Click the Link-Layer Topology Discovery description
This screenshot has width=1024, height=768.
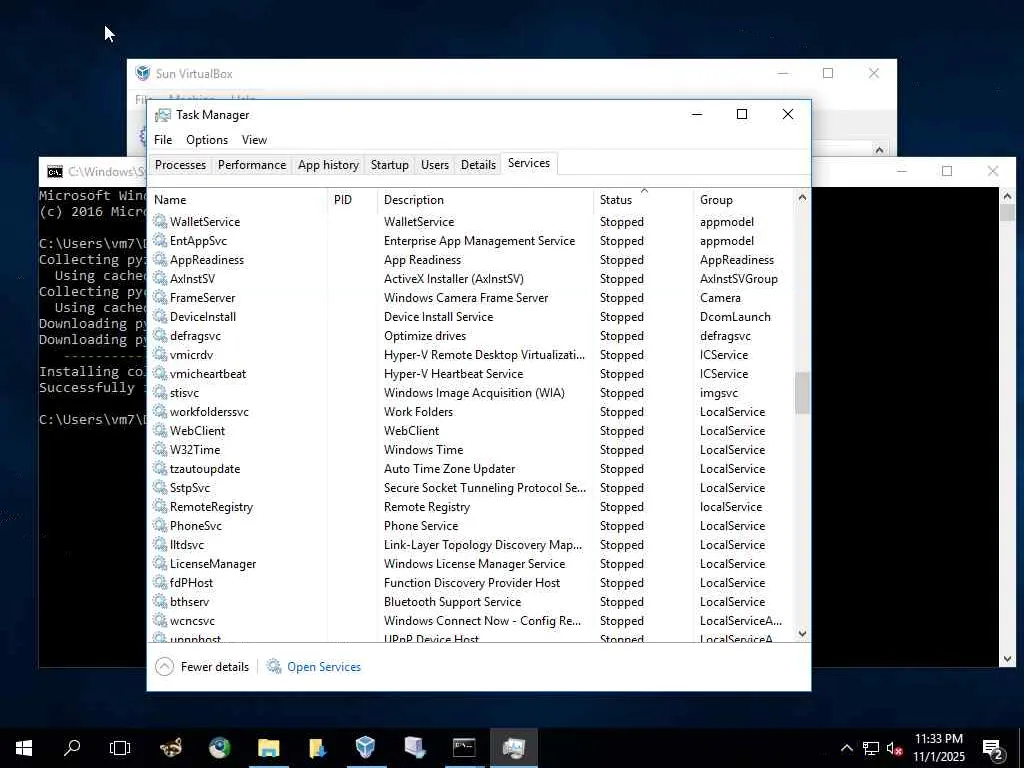[483, 544]
